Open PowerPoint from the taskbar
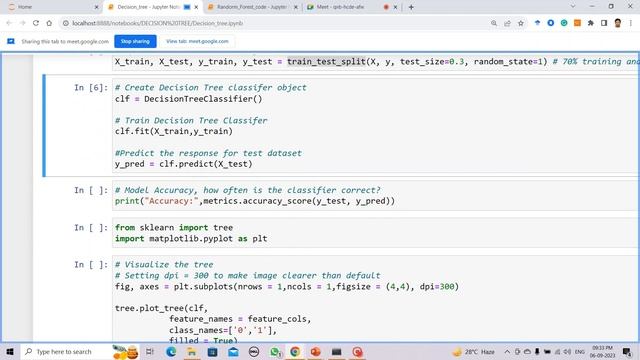 point(316,351)
